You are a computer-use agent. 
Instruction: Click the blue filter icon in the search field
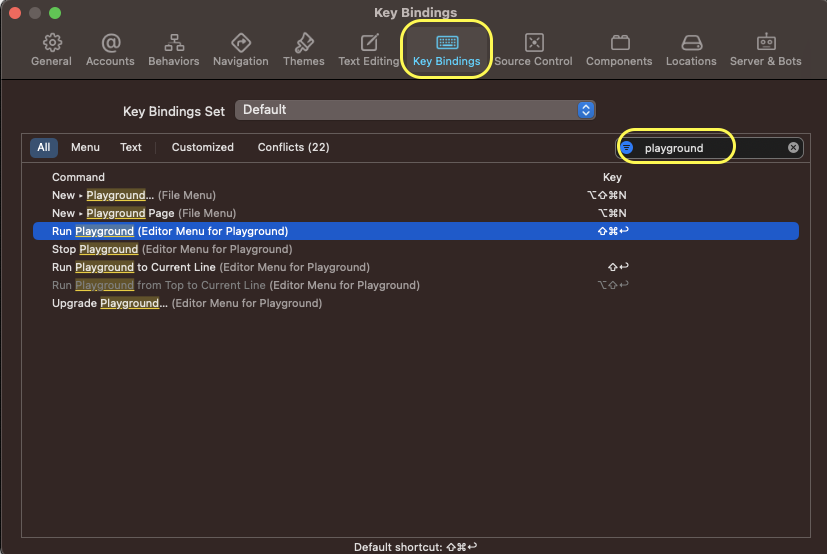(627, 148)
